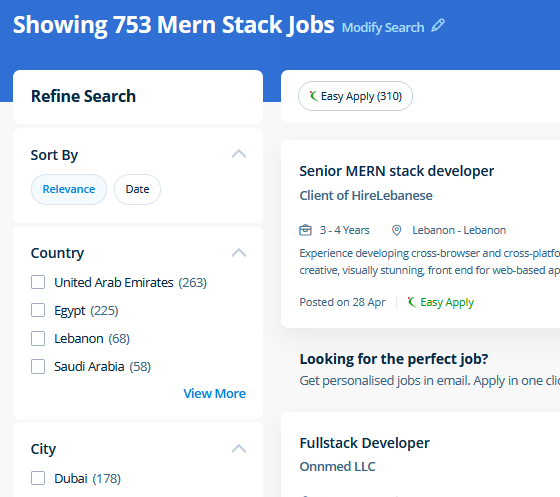
Task: Click the 'Looking for the perfect job?' heading
Action: [x=394, y=359]
